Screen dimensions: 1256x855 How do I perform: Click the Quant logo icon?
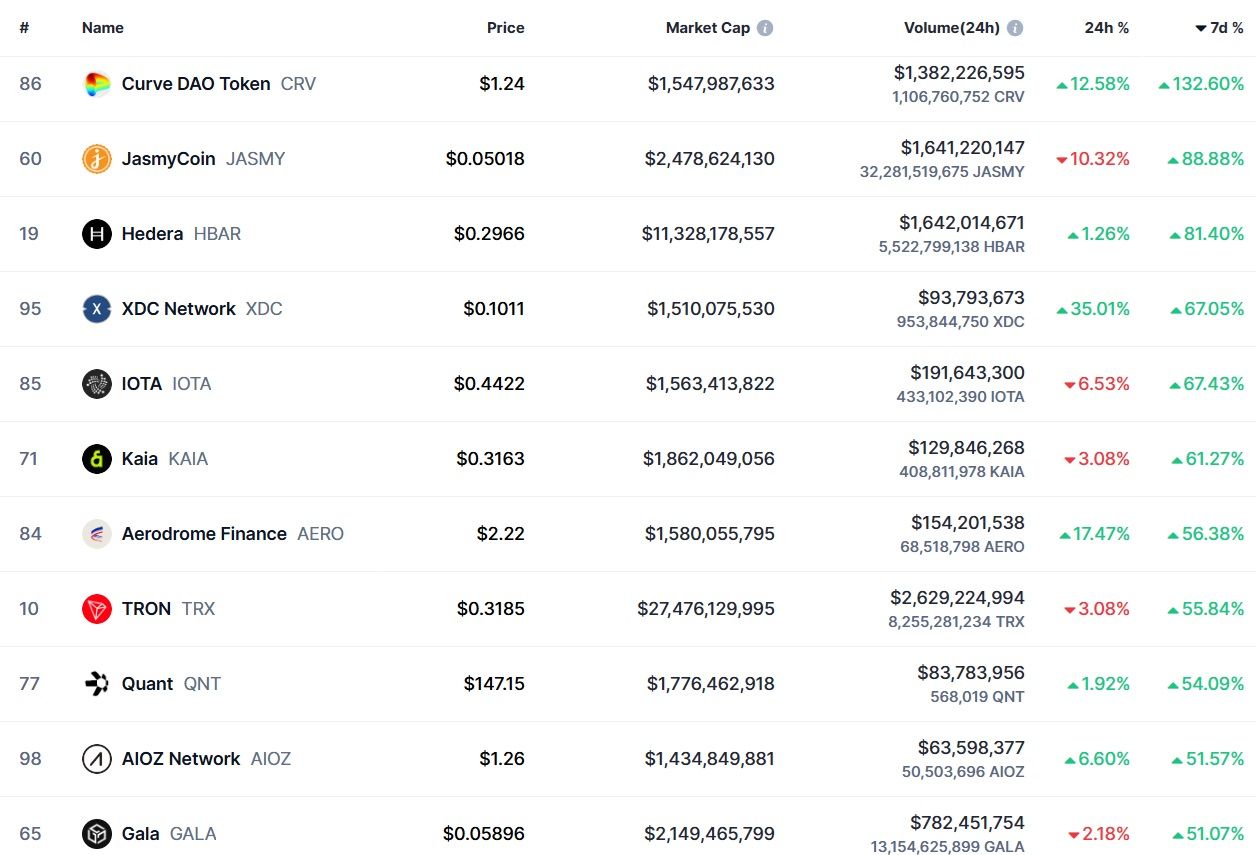pos(97,684)
